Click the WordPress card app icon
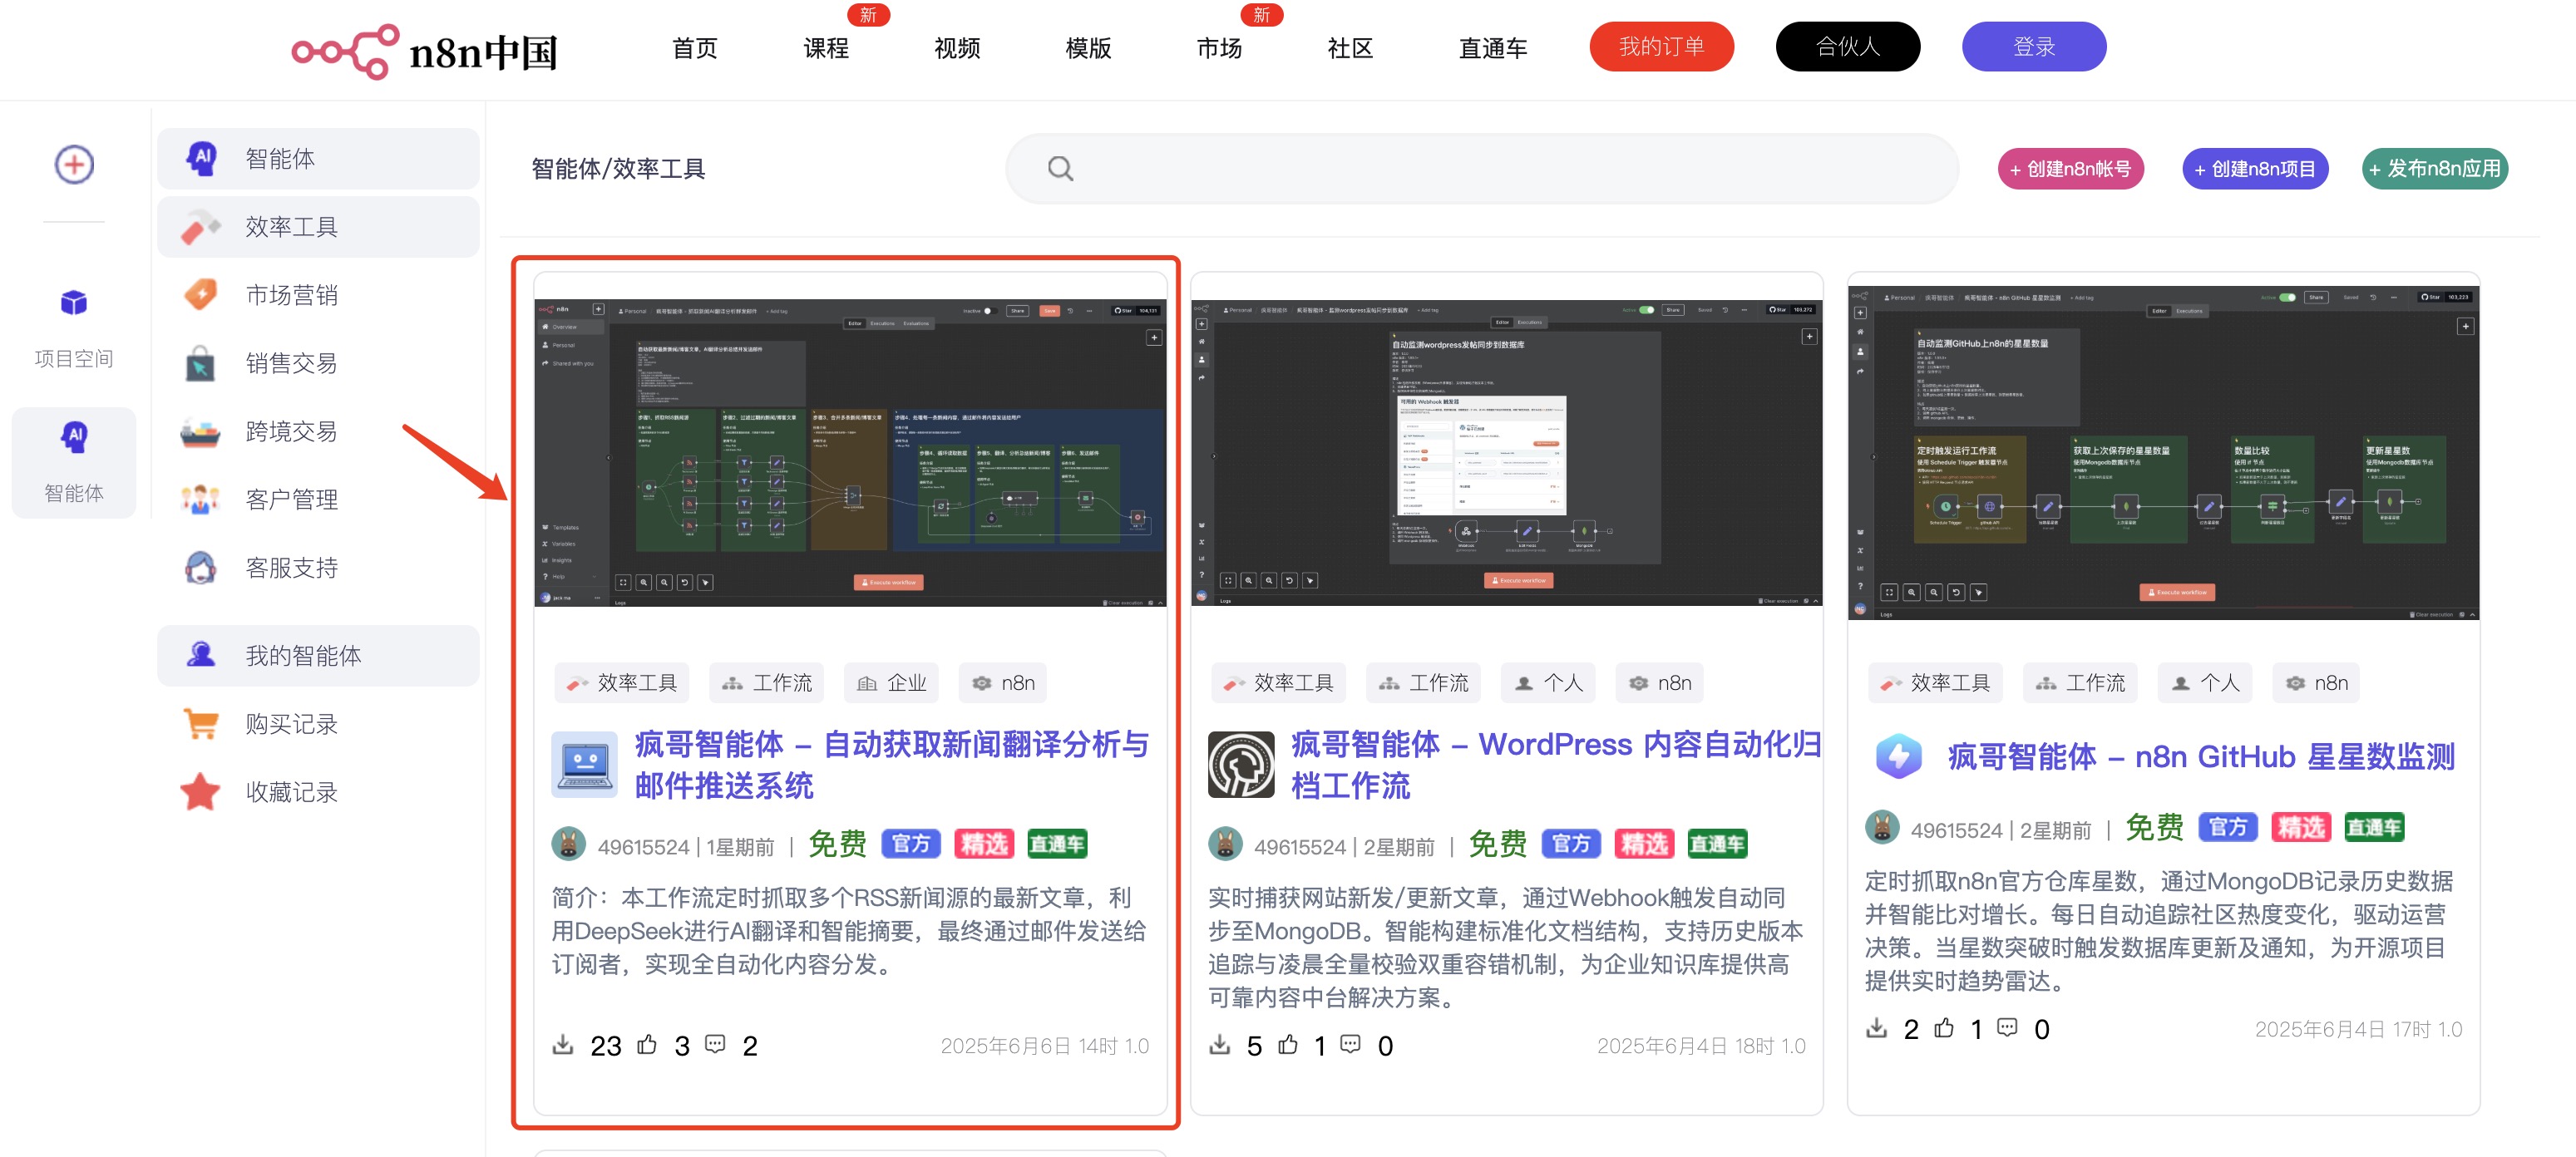Viewport: 2576px width, 1157px height. tap(1241, 764)
